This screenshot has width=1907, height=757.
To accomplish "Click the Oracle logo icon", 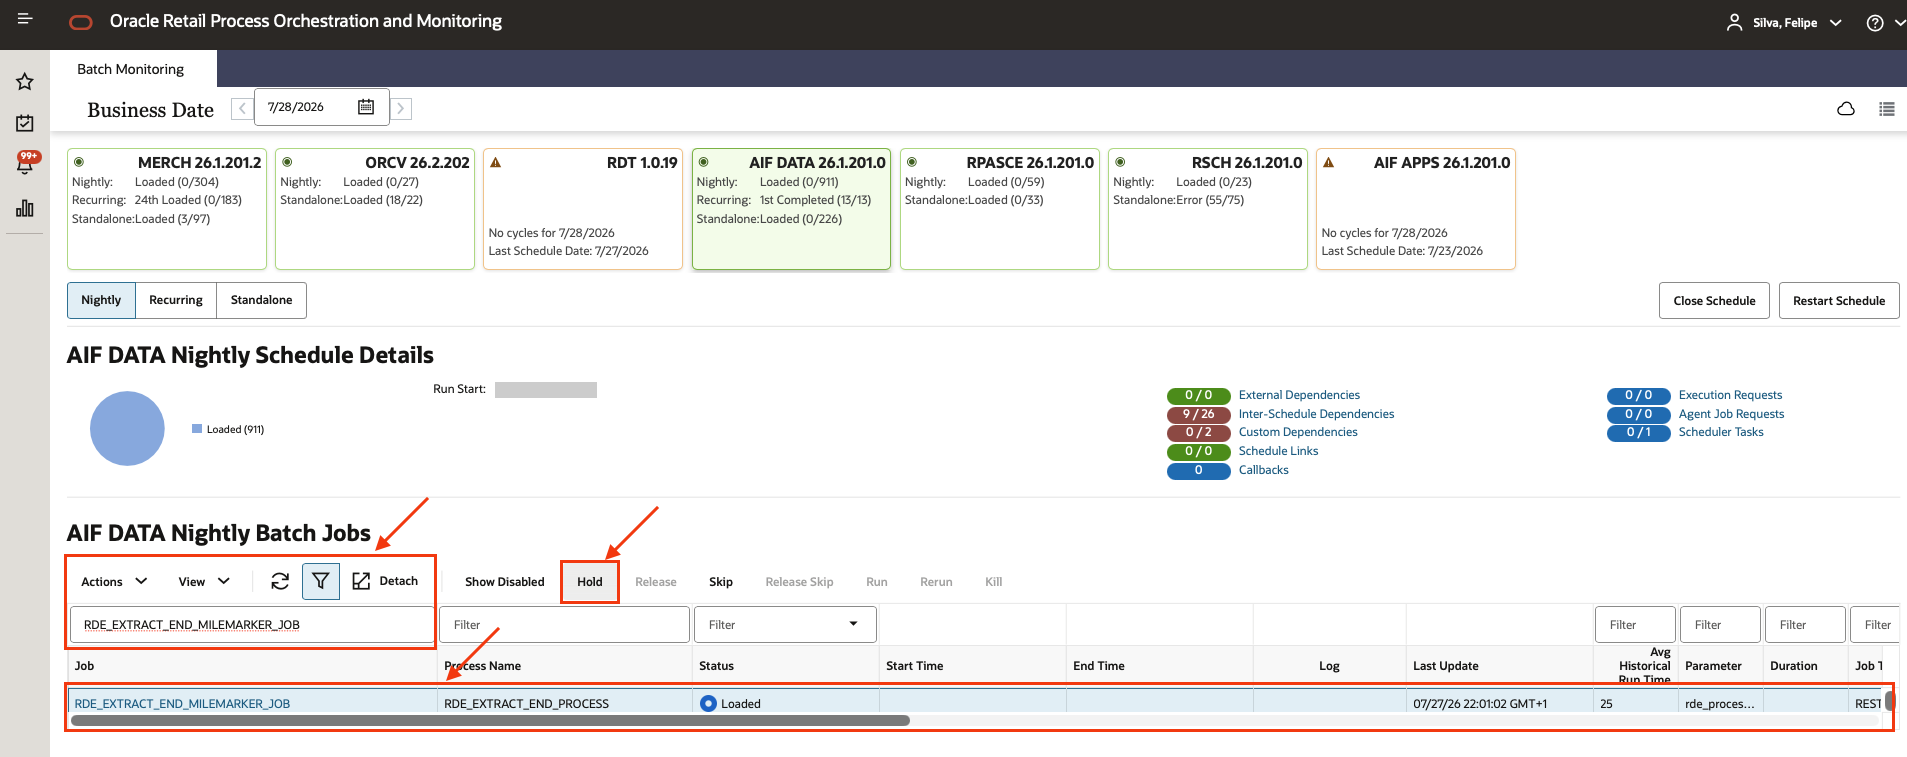I will [81, 22].
